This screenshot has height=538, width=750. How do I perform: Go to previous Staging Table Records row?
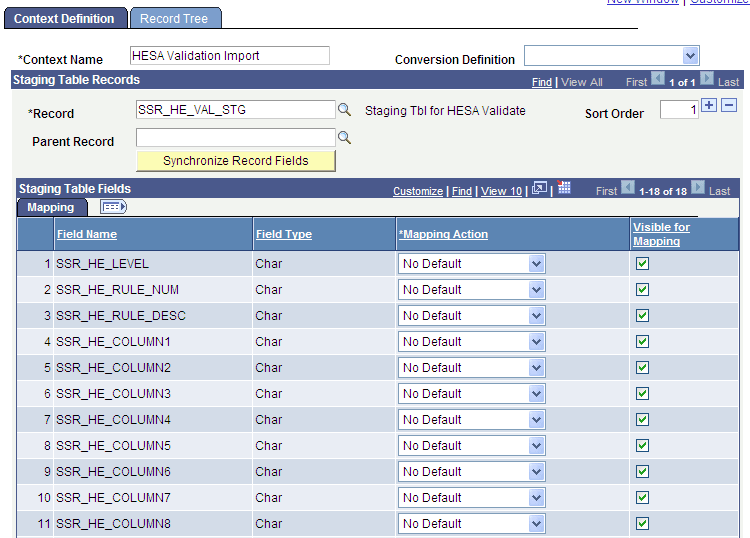click(658, 78)
